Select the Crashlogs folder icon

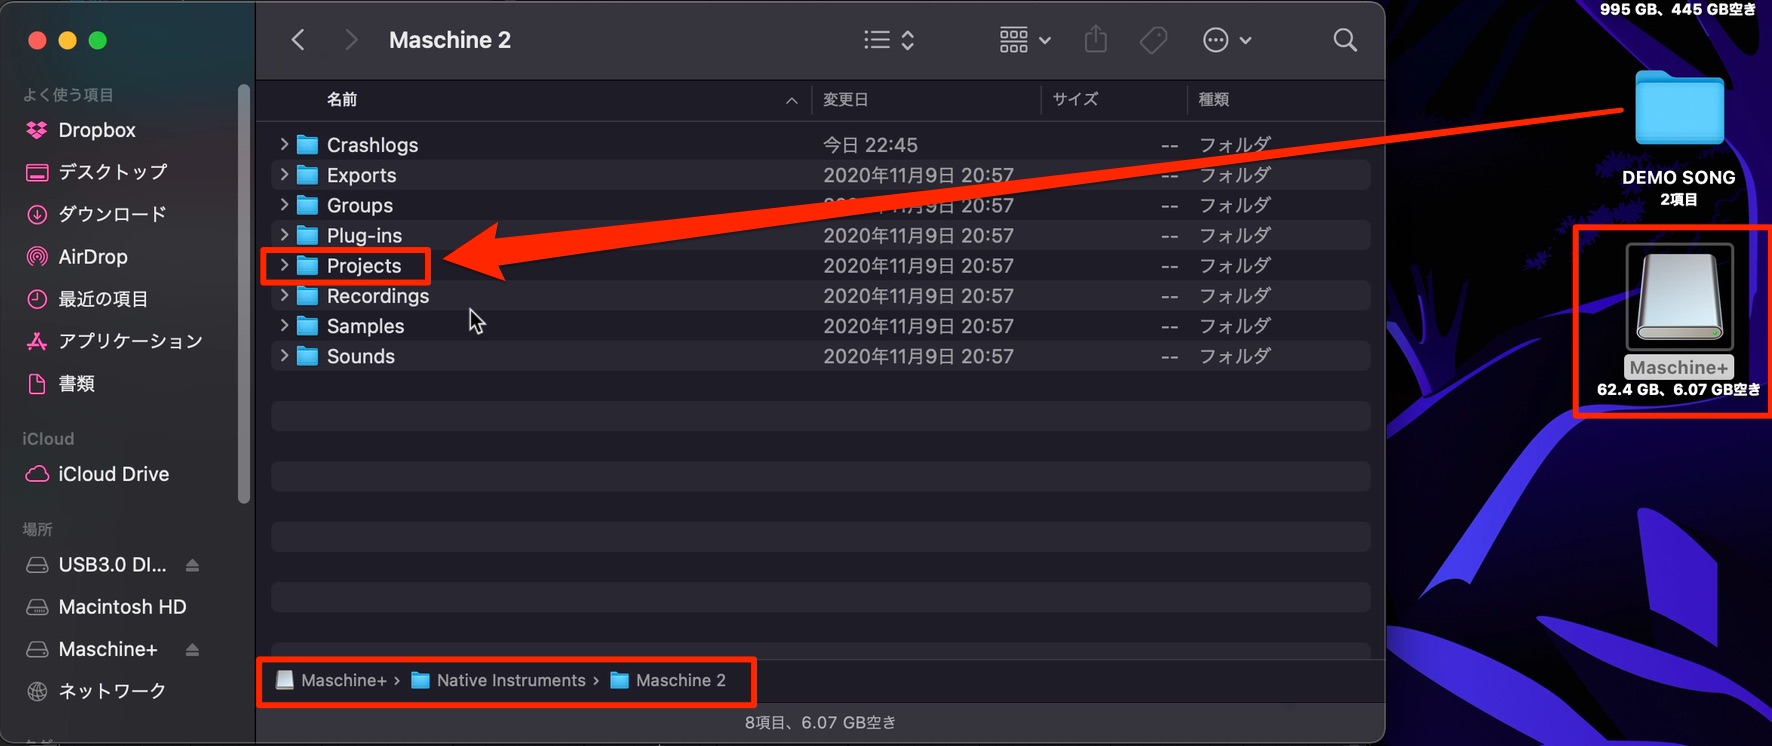tap(308, 145)
